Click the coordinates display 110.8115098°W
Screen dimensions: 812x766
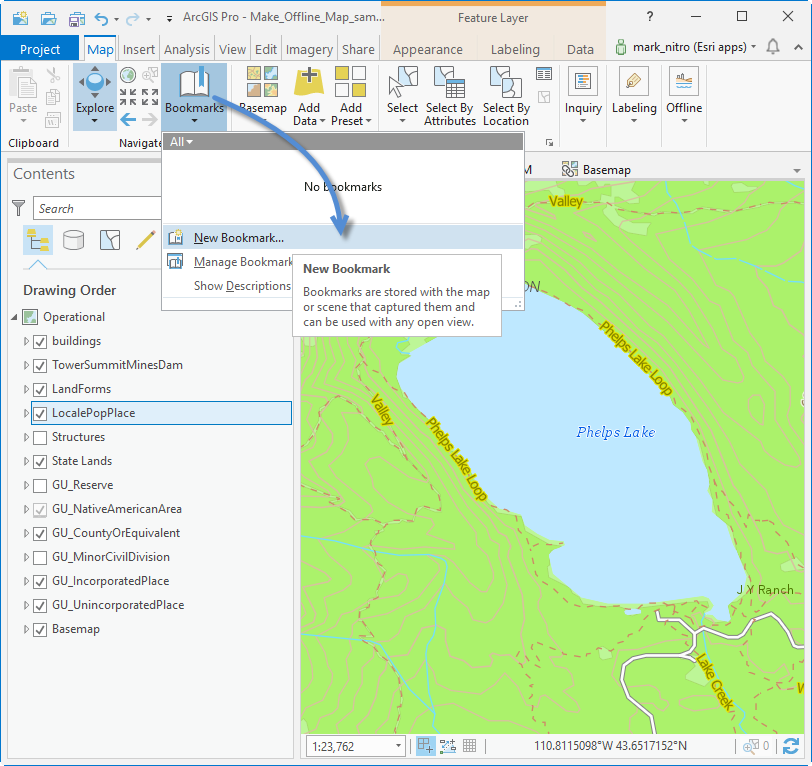click(x=611, y=746)
